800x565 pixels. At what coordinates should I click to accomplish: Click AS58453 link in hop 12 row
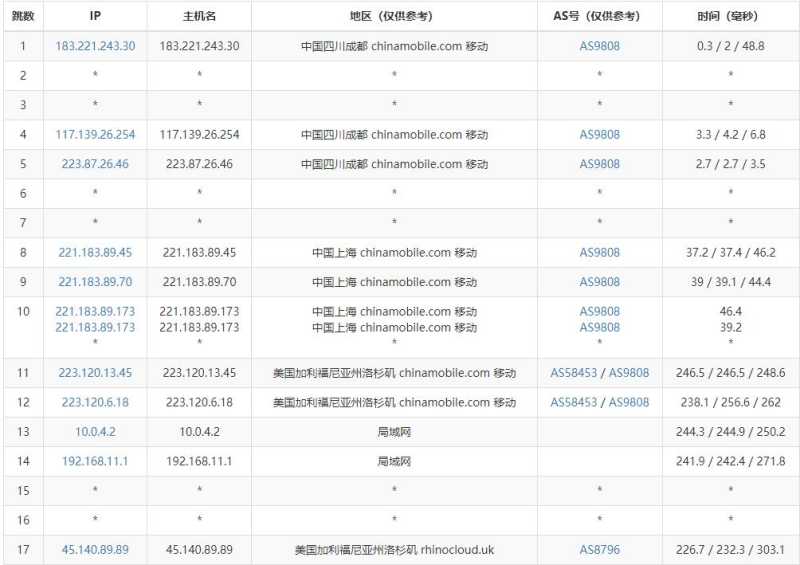[573, 402]
